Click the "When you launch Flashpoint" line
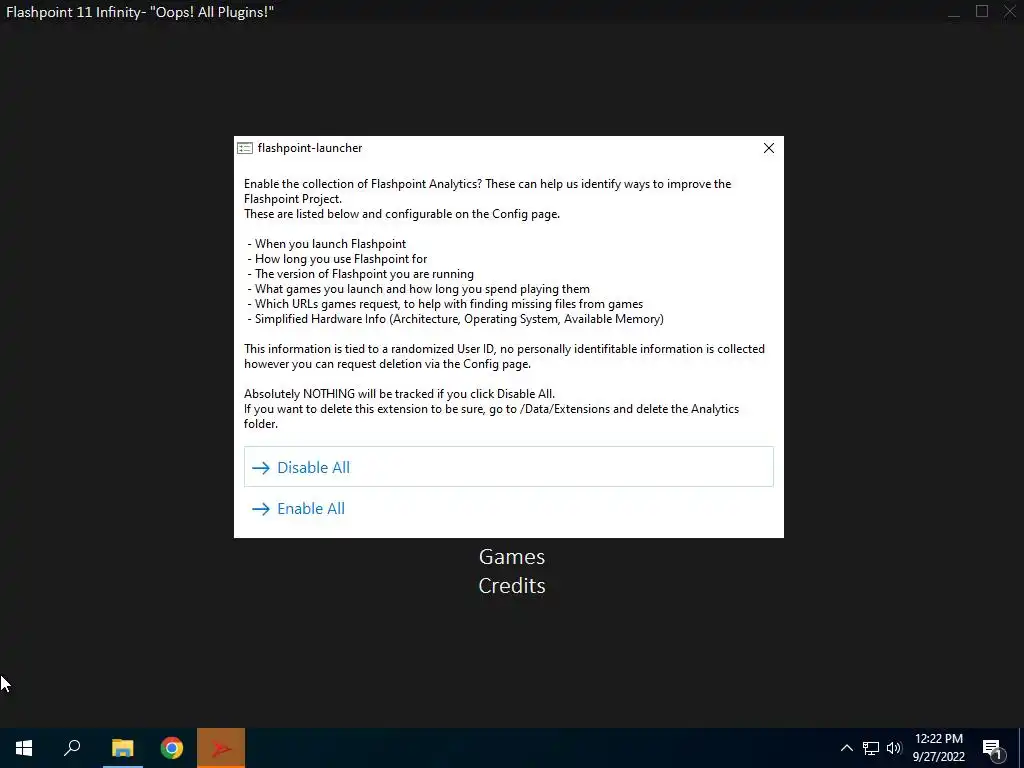1024x768 pixels. [x=327, y=244]
